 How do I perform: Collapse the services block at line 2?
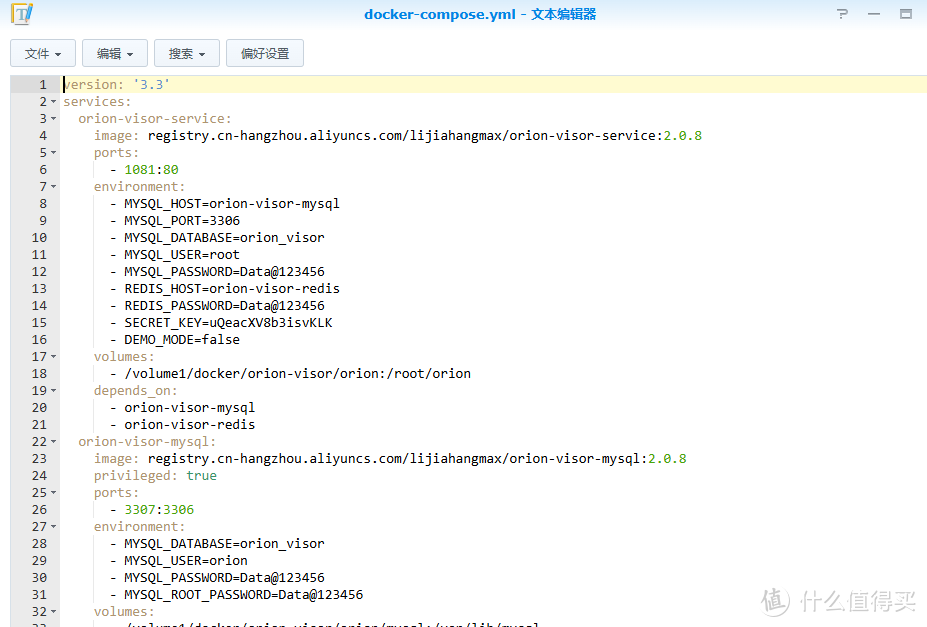pyautogui.click(x=54, y=102)
